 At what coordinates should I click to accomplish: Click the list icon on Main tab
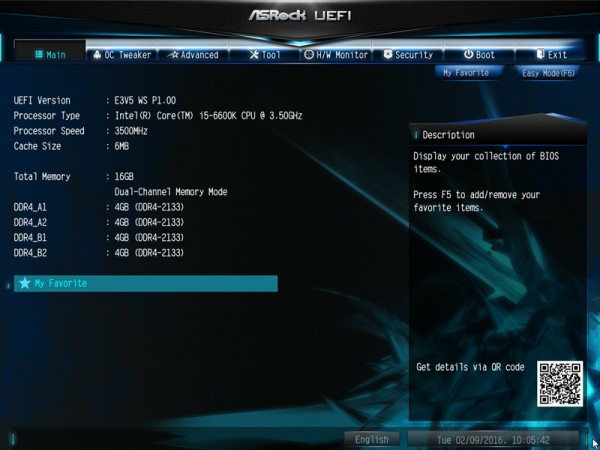click(39, 55)
